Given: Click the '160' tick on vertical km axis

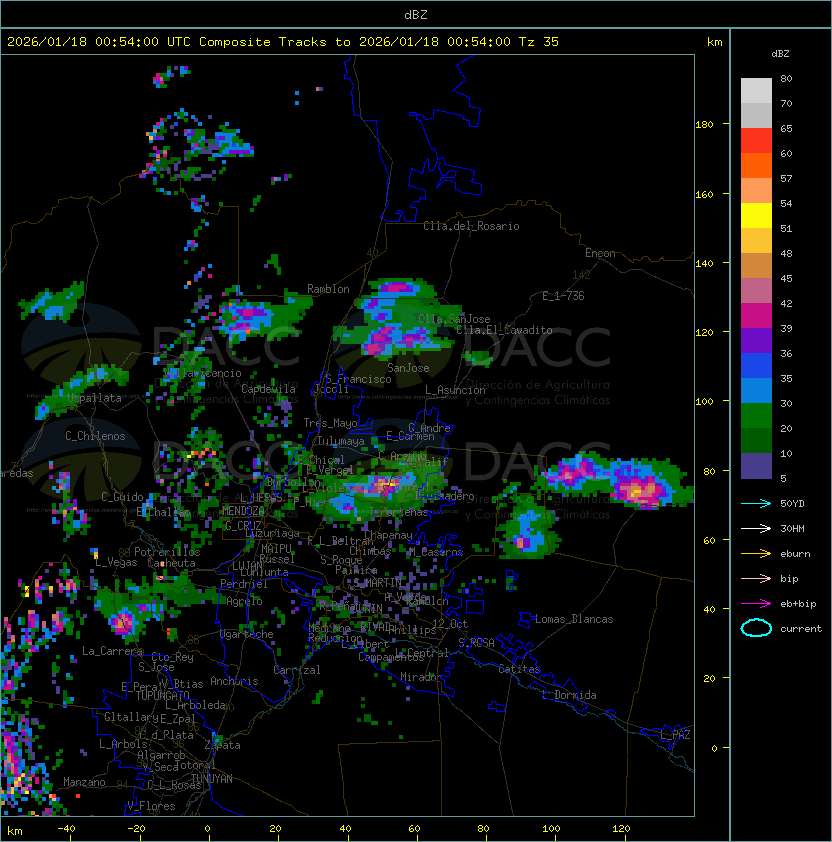Looking at the screenshot, I should click(704, 194).
